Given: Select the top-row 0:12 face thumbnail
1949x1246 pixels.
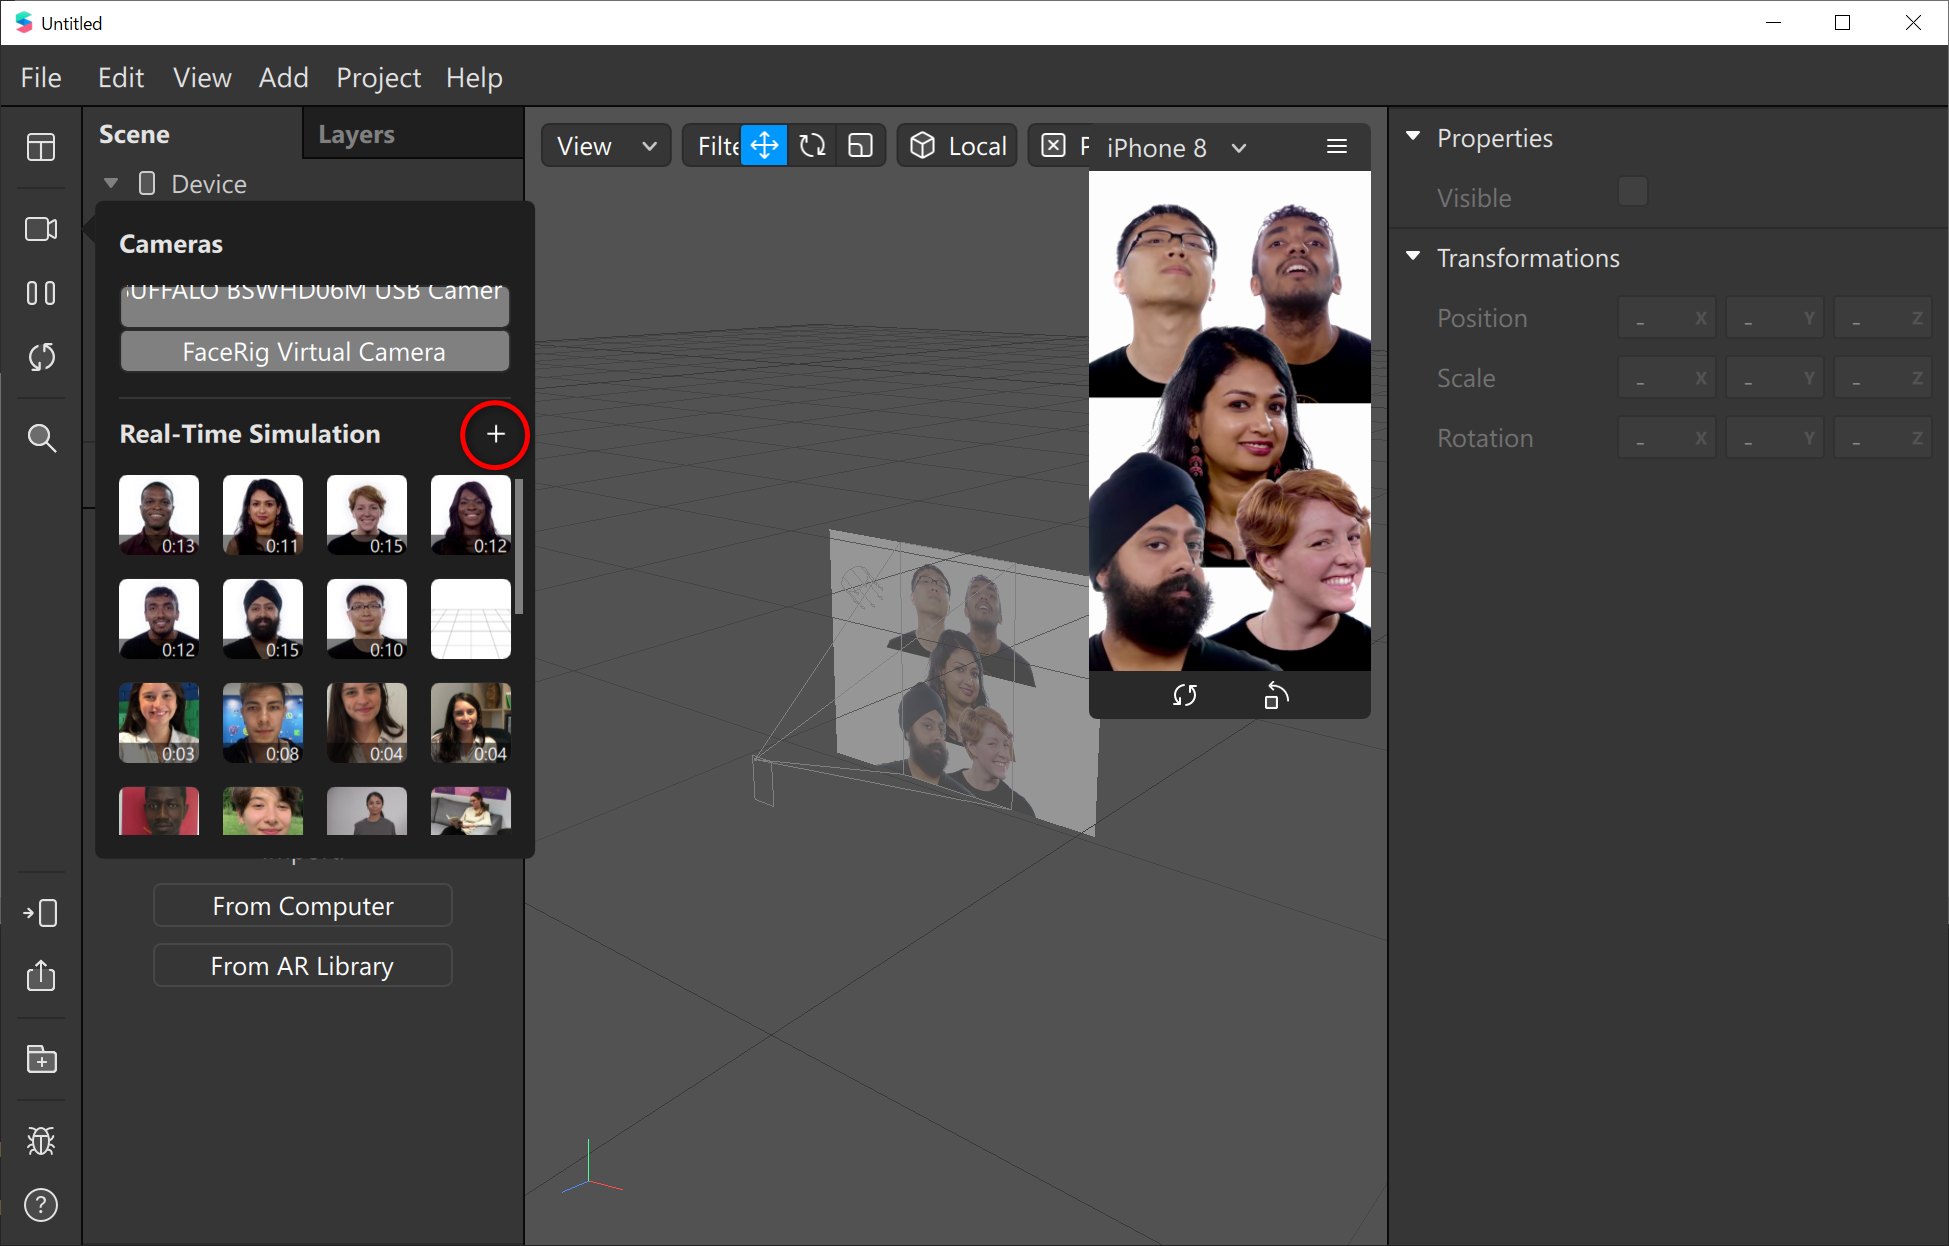Looking at the screenshot, I should 471,515.
